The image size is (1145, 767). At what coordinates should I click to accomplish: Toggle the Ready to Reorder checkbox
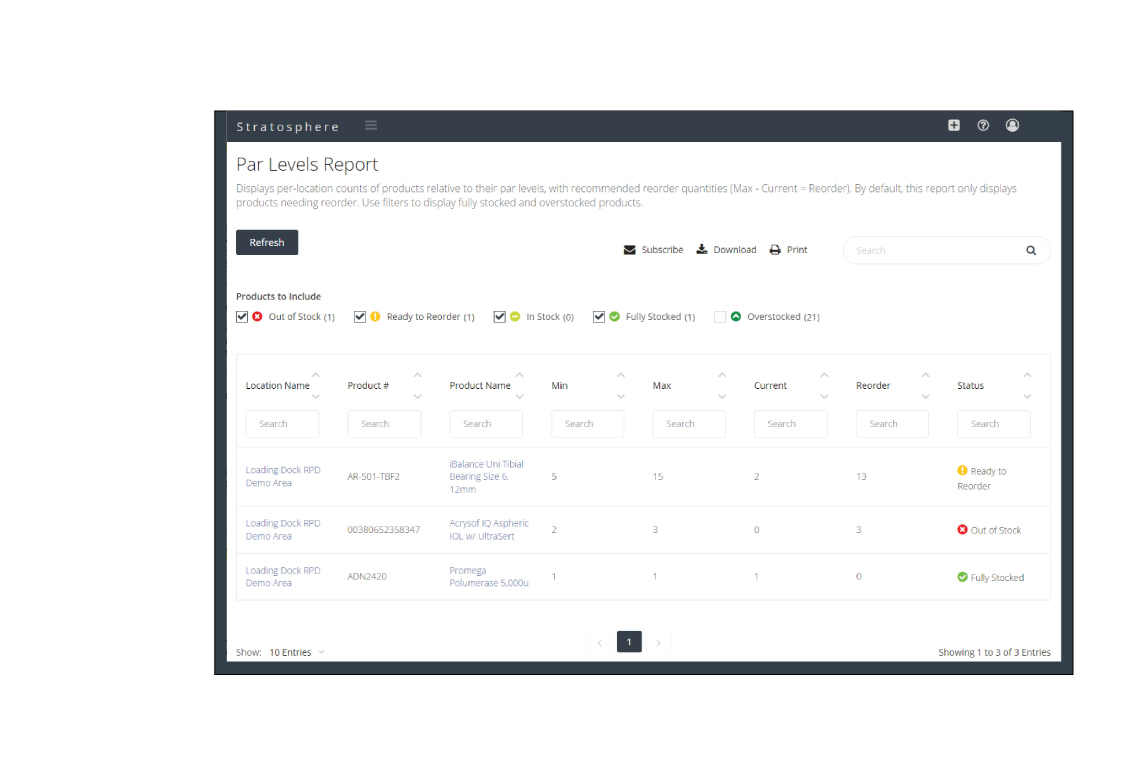pos(360,316)
